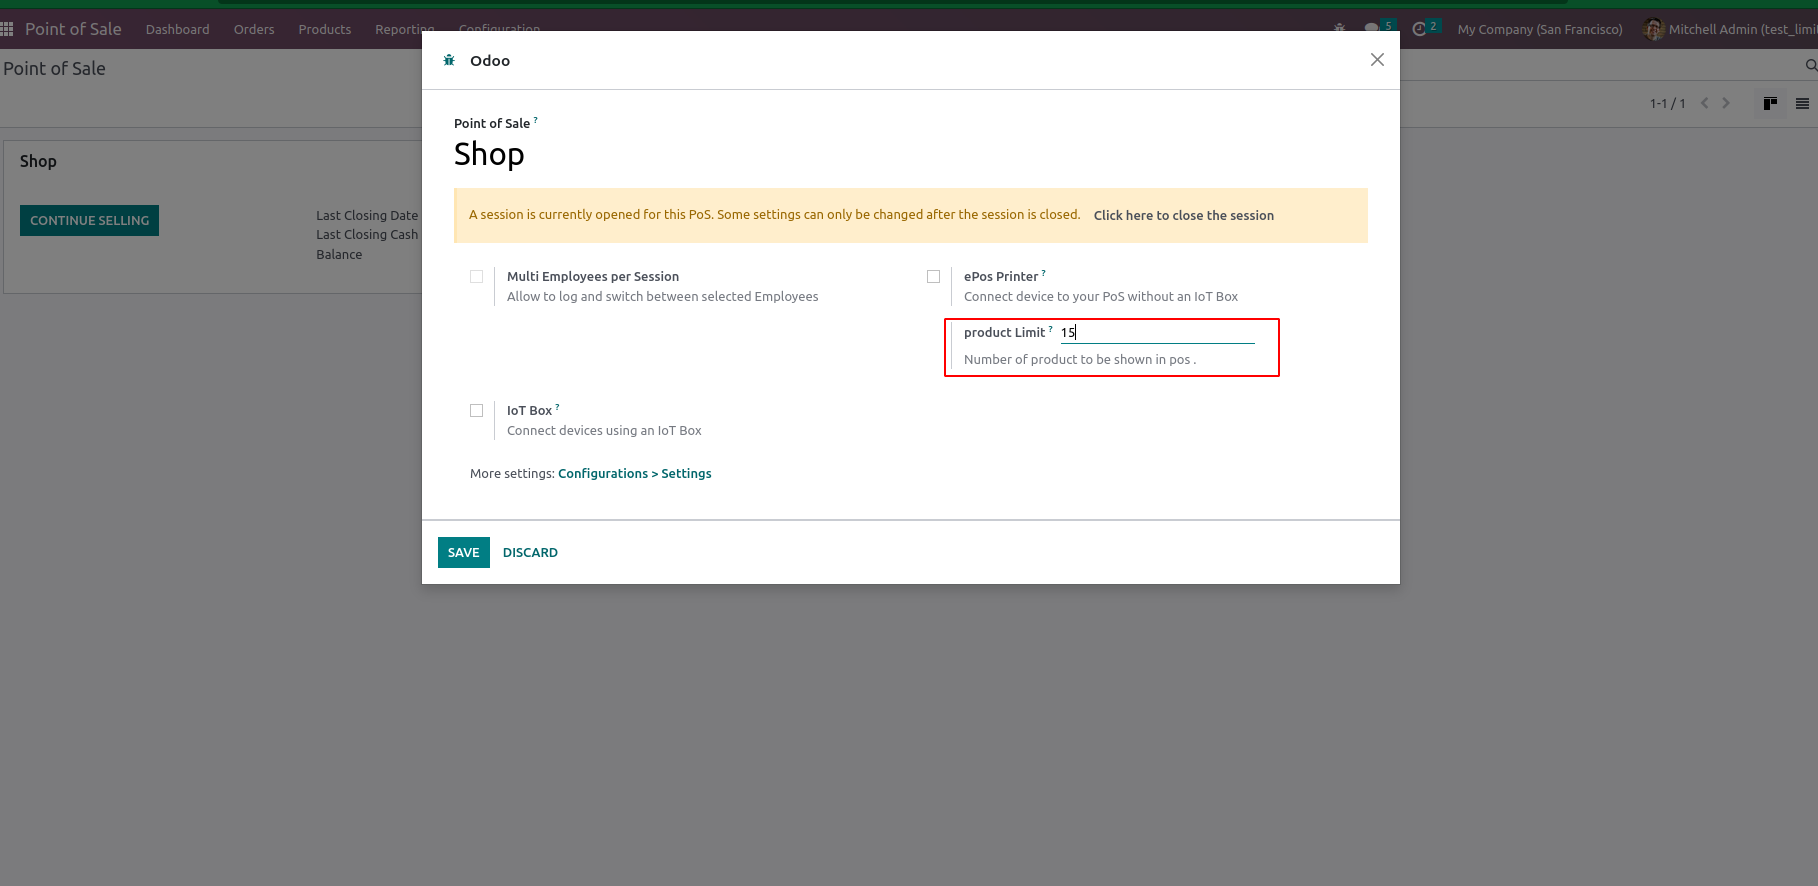
Task: Click Continue Selling on the Shop card
Action: 89,221
